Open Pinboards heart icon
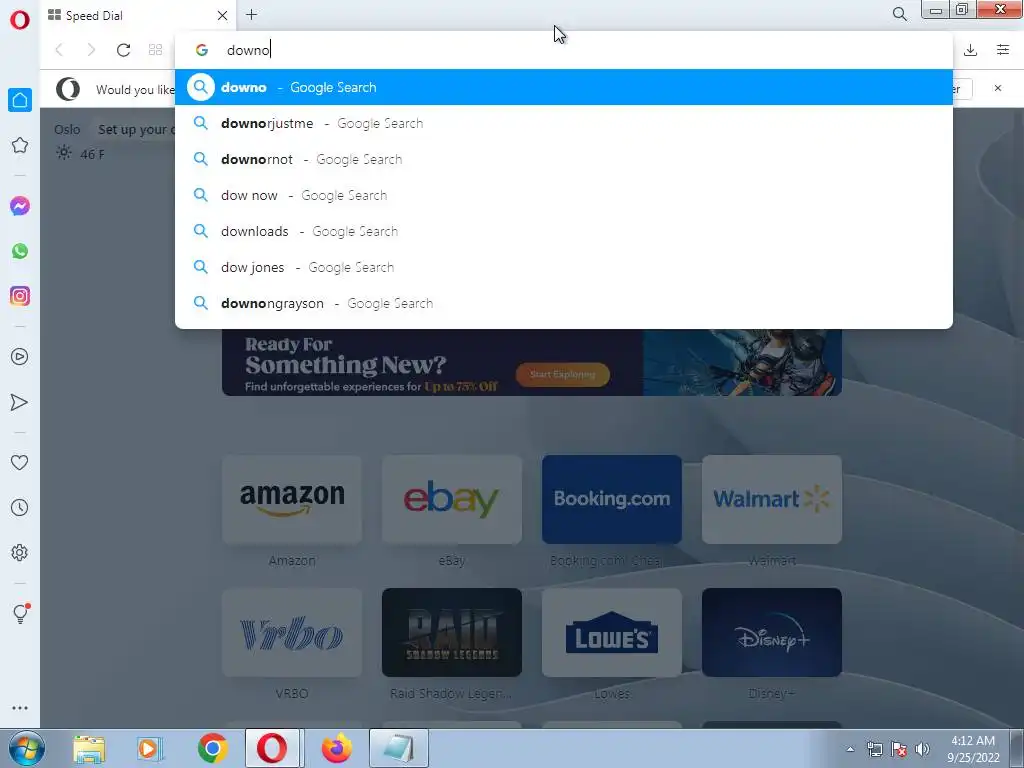Screen dimensions: 1024x768 [20, 462]
